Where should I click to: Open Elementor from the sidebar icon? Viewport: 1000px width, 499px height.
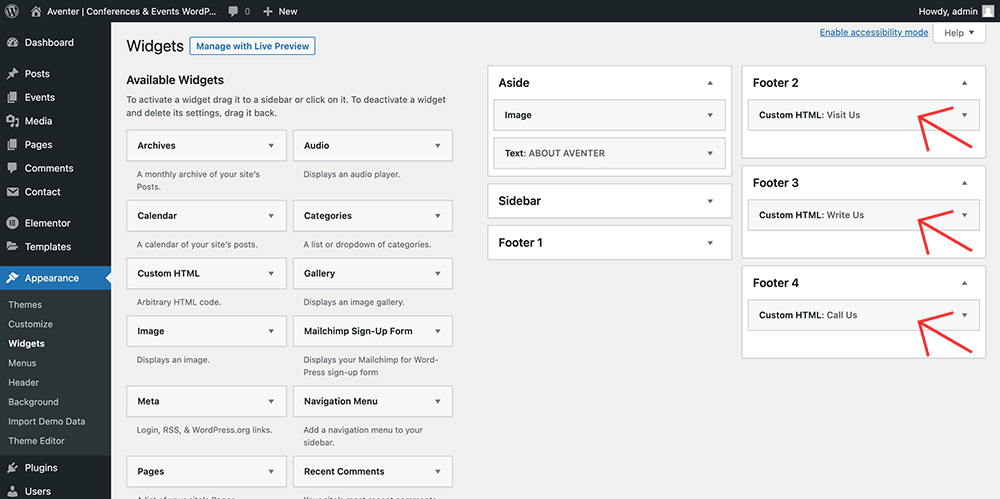[13, 223]
